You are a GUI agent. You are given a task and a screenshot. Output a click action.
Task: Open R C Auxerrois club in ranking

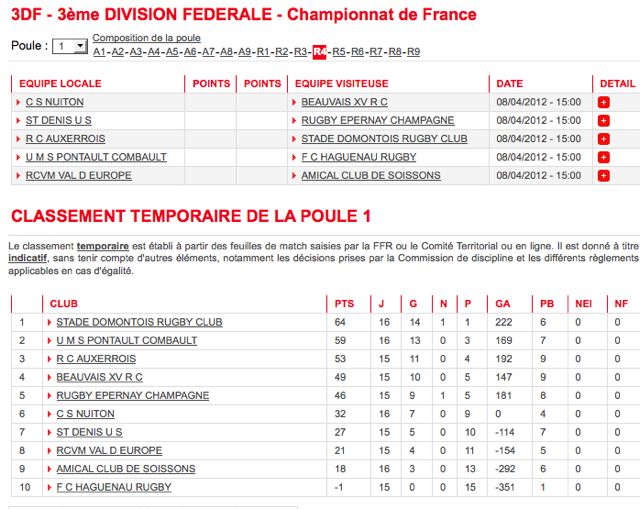coord(96,359)
